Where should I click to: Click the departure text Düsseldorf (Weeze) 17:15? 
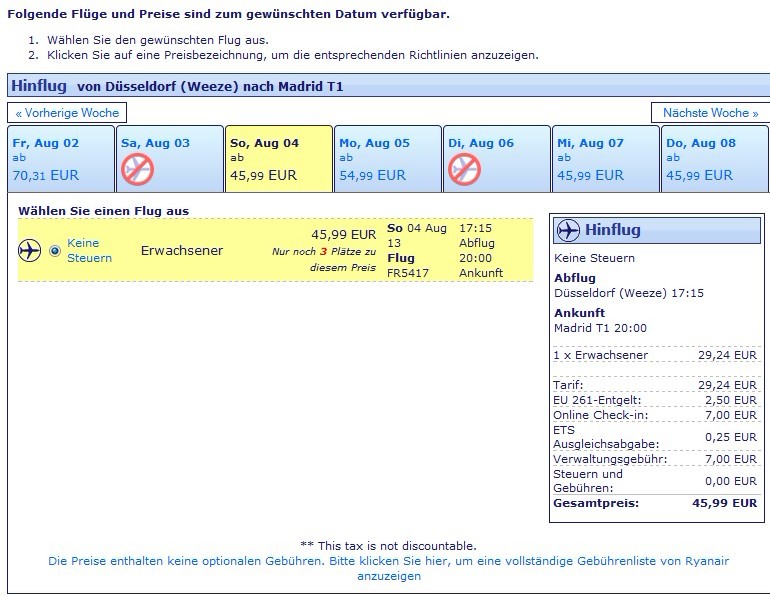point(629,293)
